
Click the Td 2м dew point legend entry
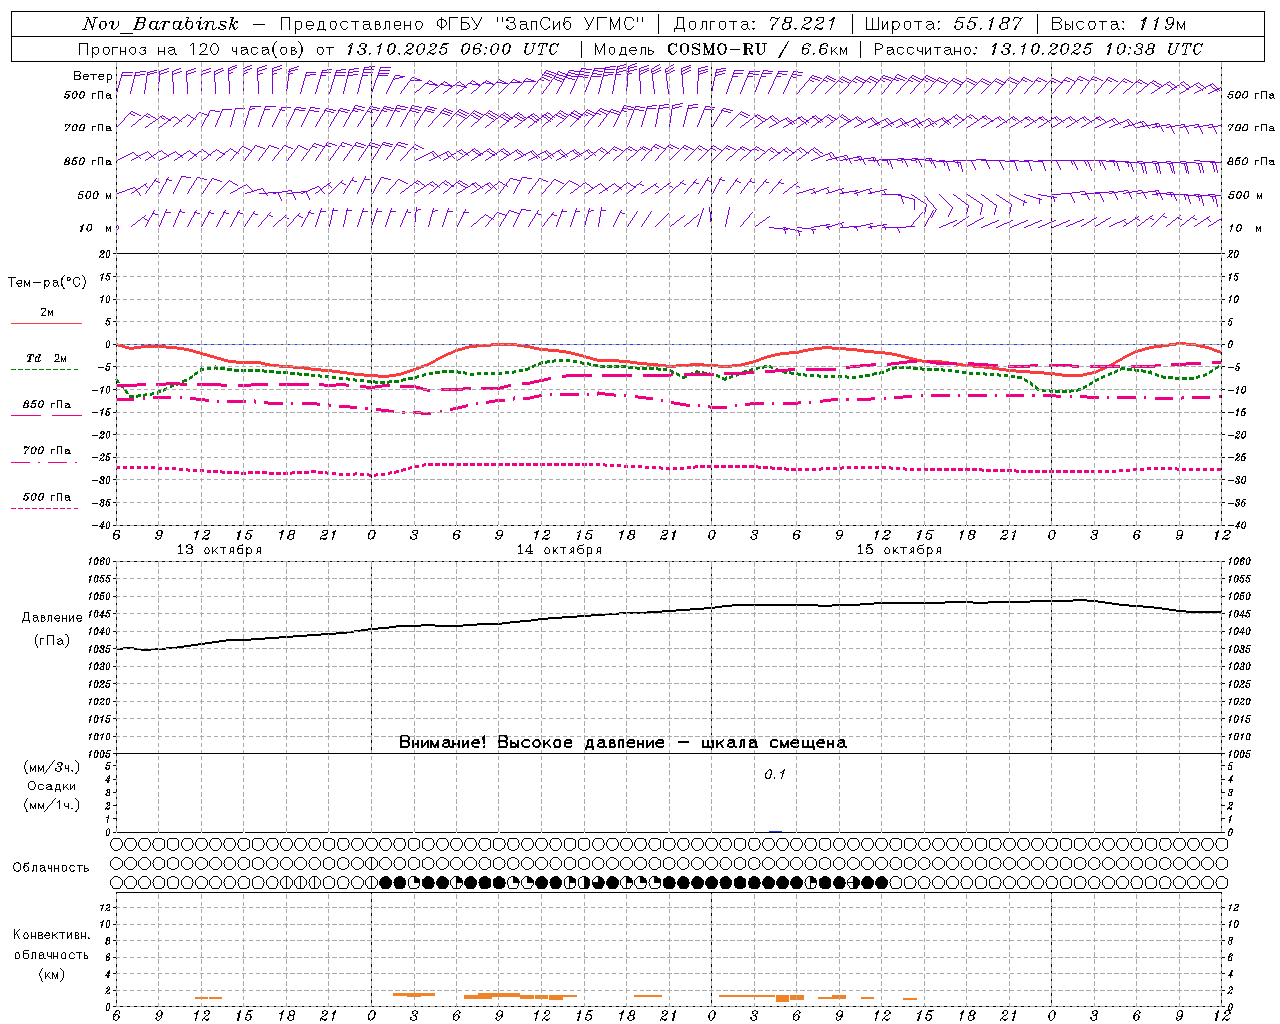point(47,358)
